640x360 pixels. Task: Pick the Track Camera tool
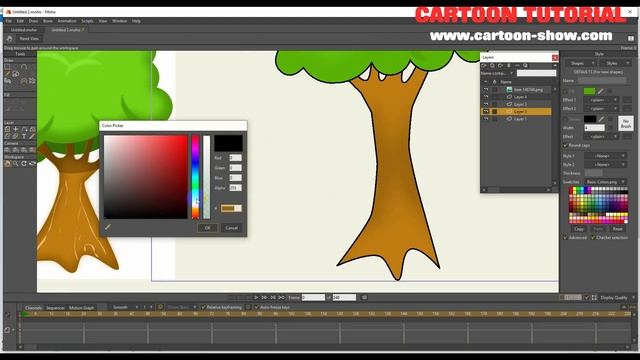point(7,150)
